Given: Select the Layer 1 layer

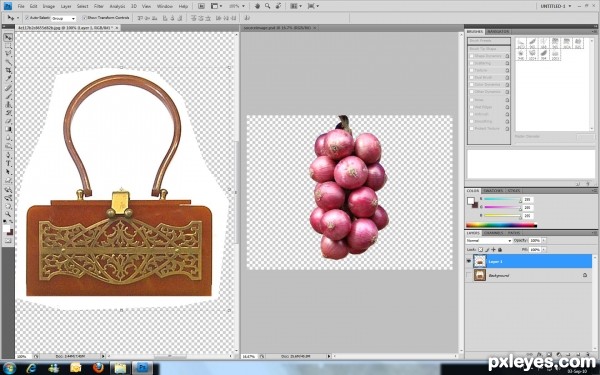Looking at the screenshot, I should click(x=528, y=261).
